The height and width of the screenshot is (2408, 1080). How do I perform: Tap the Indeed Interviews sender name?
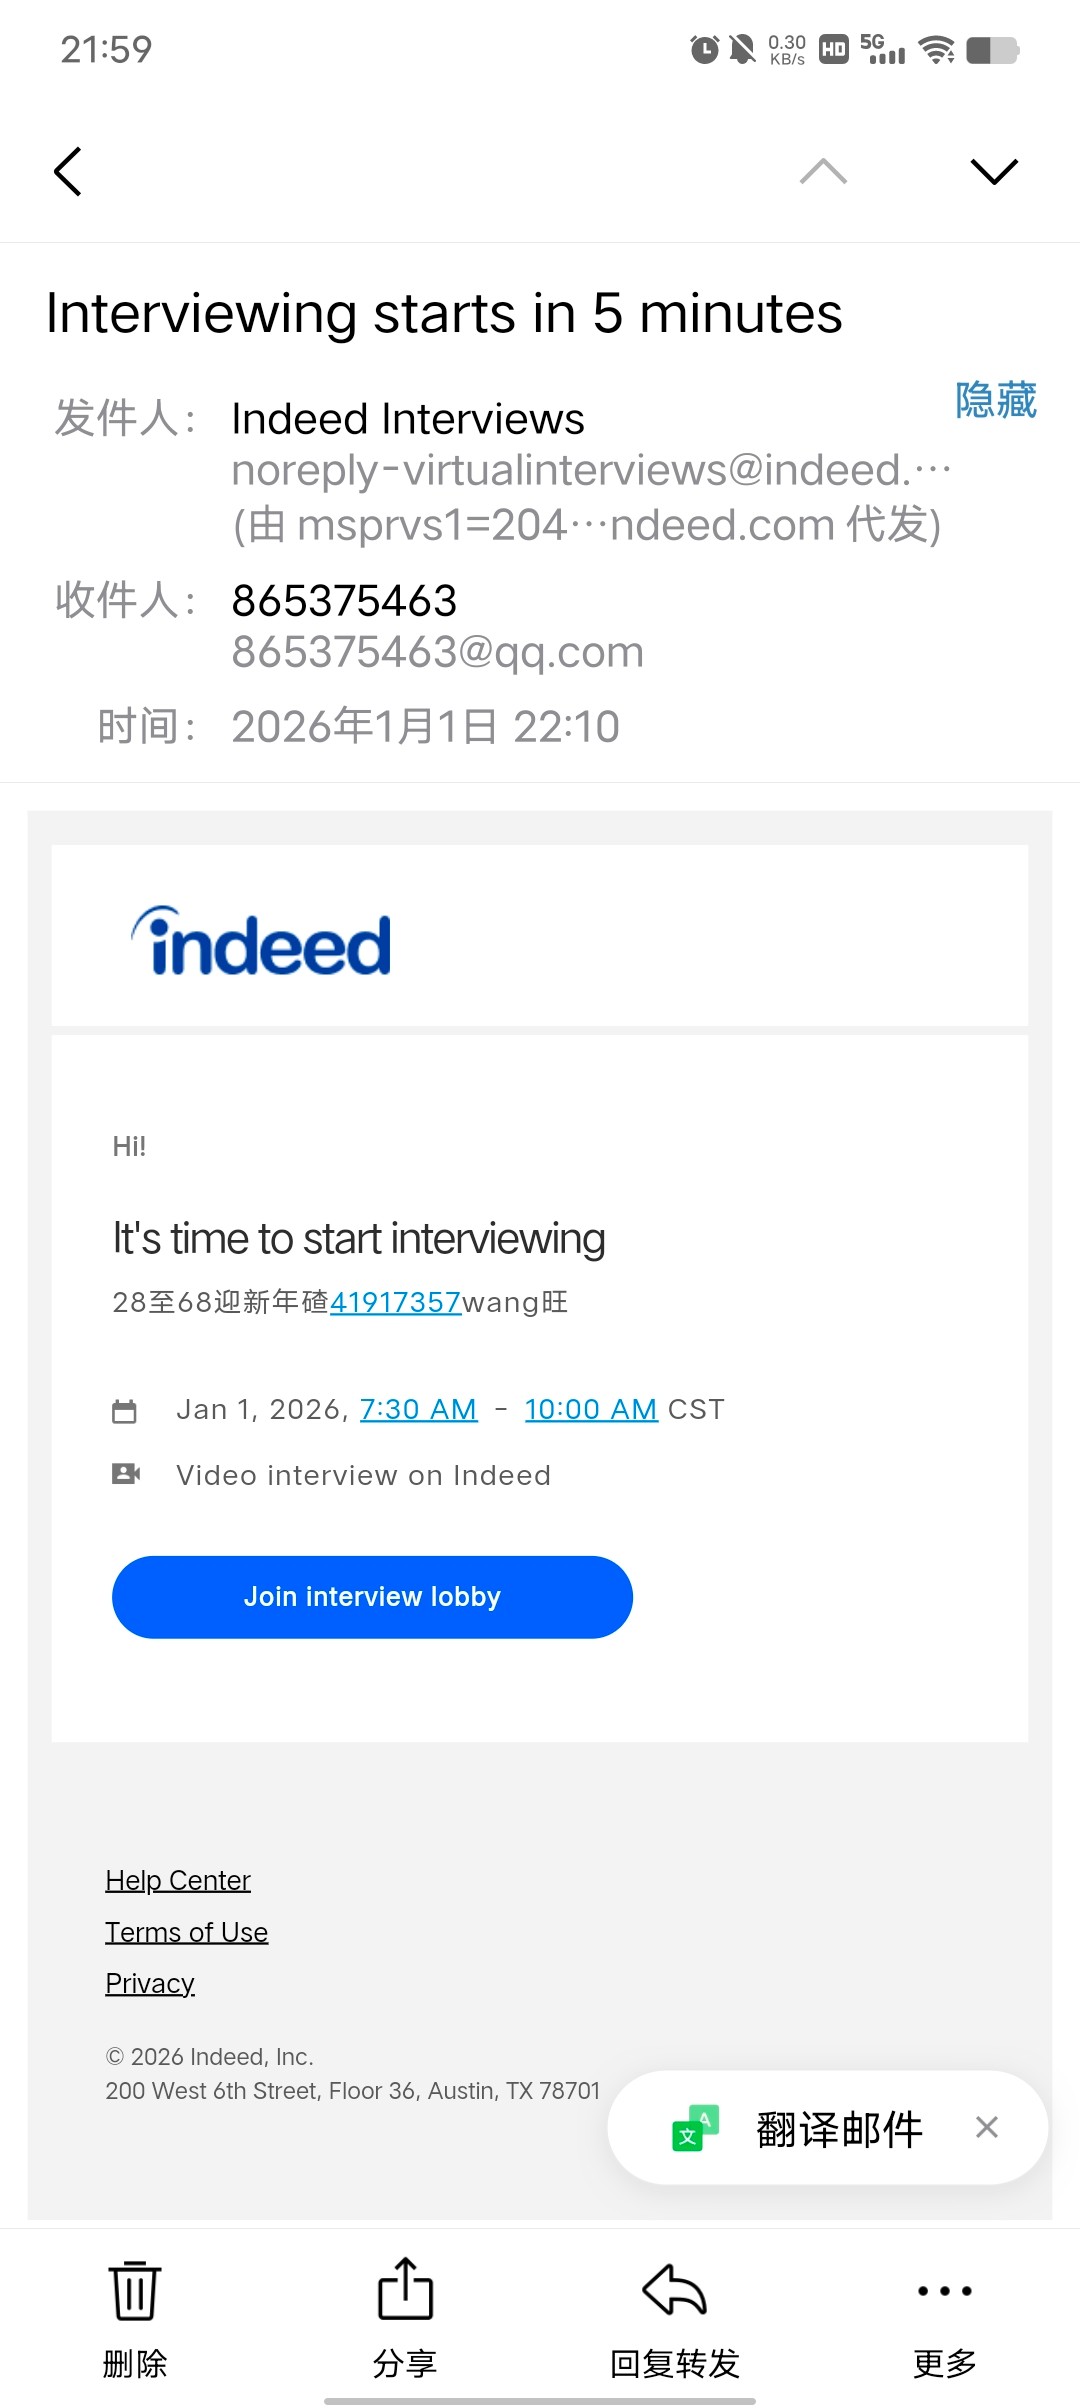coord(407,419)
